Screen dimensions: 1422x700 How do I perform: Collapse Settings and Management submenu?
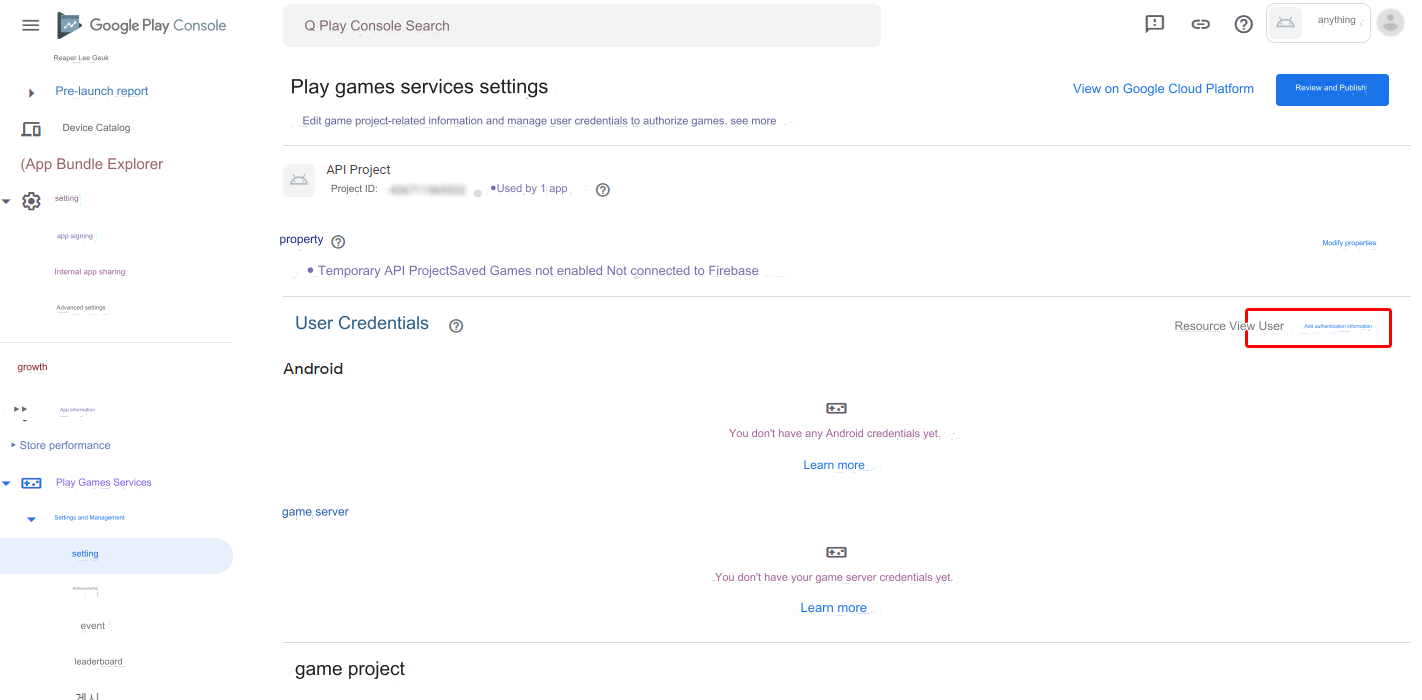click(31, 519)
